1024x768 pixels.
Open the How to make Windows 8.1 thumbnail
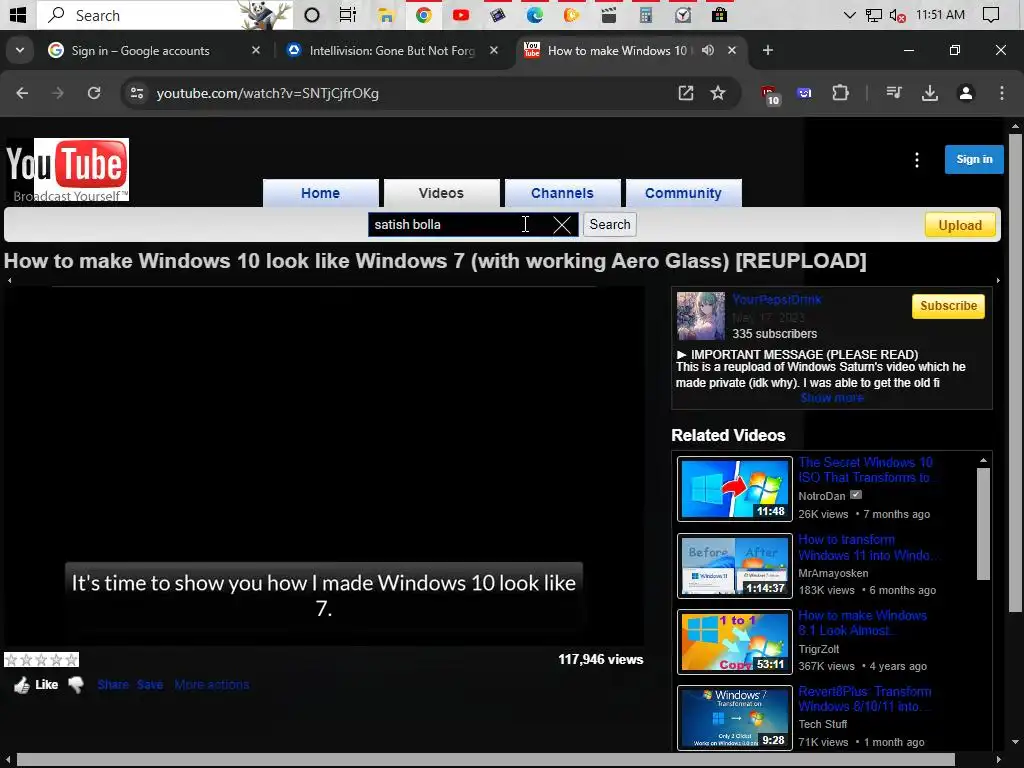[735, 641]
